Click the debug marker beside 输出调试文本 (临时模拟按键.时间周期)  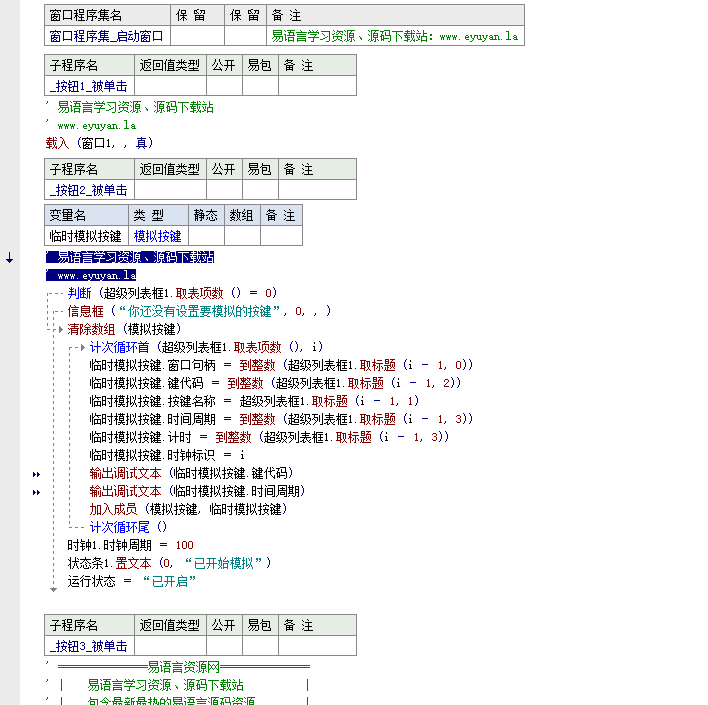[37, 492]
